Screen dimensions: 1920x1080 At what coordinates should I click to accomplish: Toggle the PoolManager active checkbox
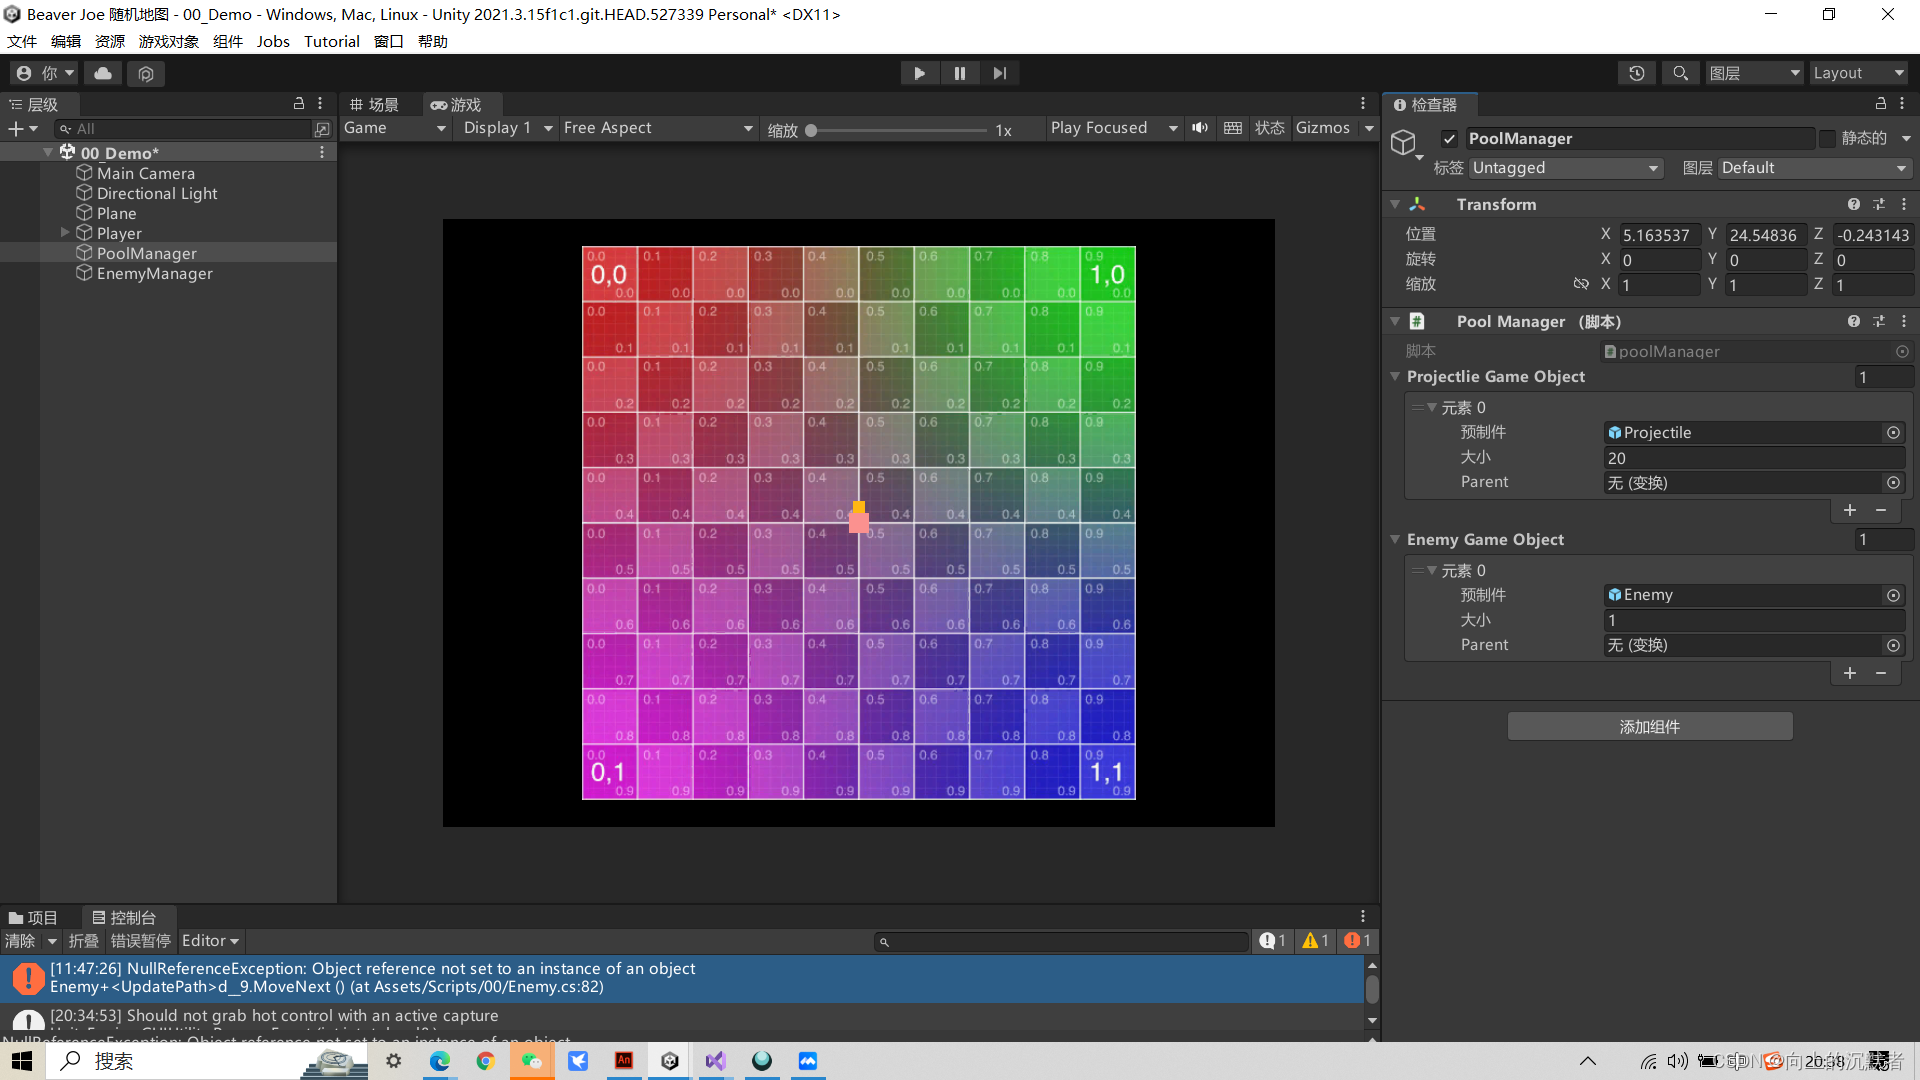1449,138
